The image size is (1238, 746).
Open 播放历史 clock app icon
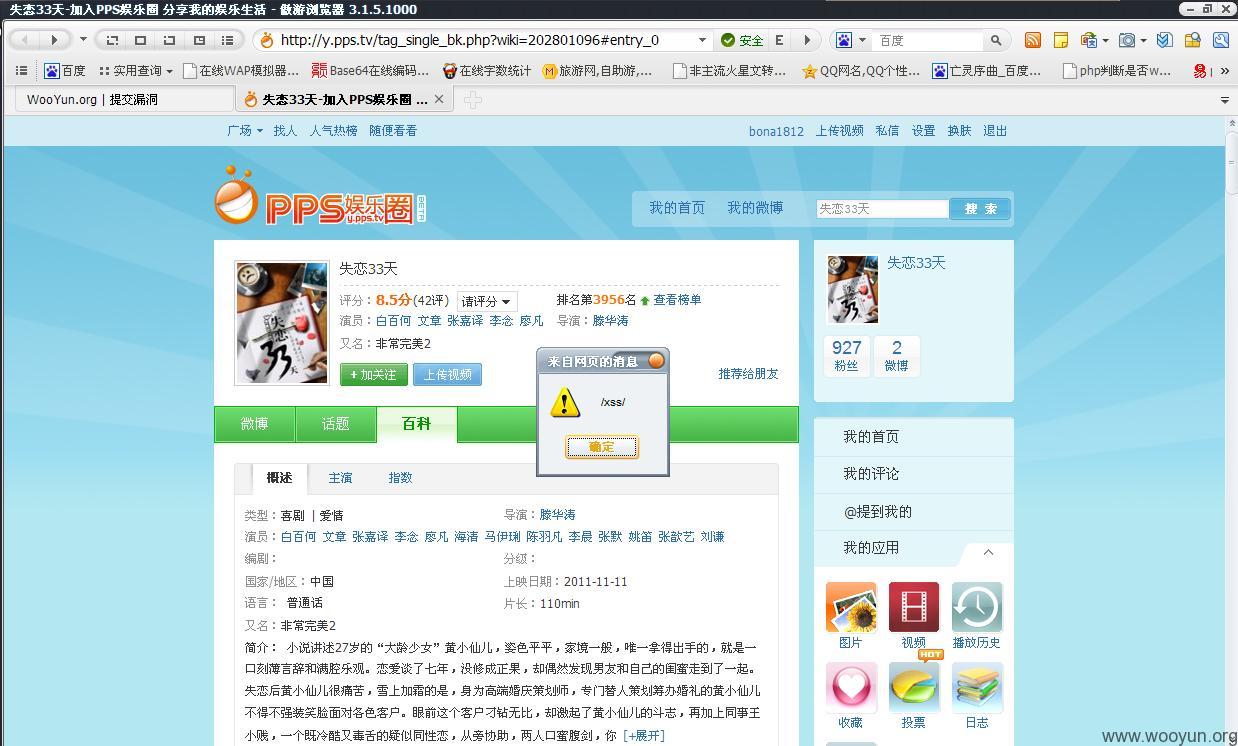[x=977, y=607]
